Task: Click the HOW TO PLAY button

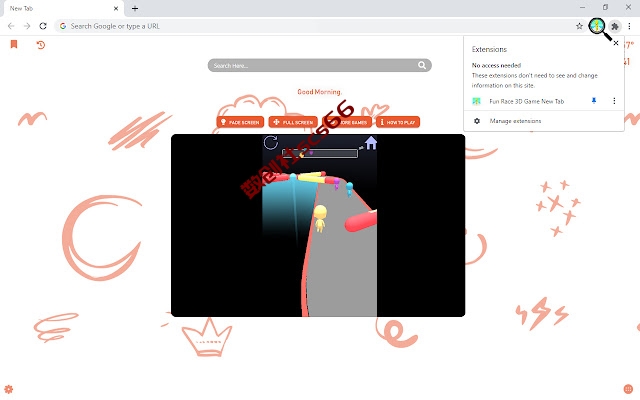Action: coord(398,122)
